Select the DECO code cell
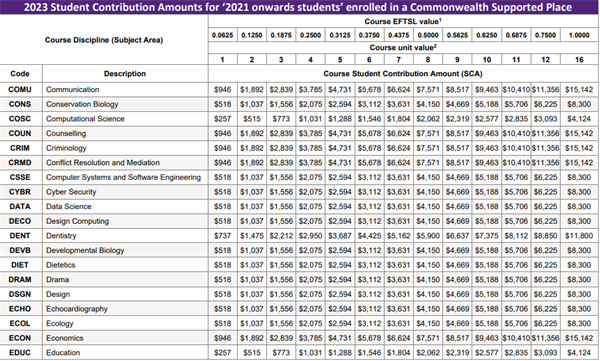 point(20,221)
